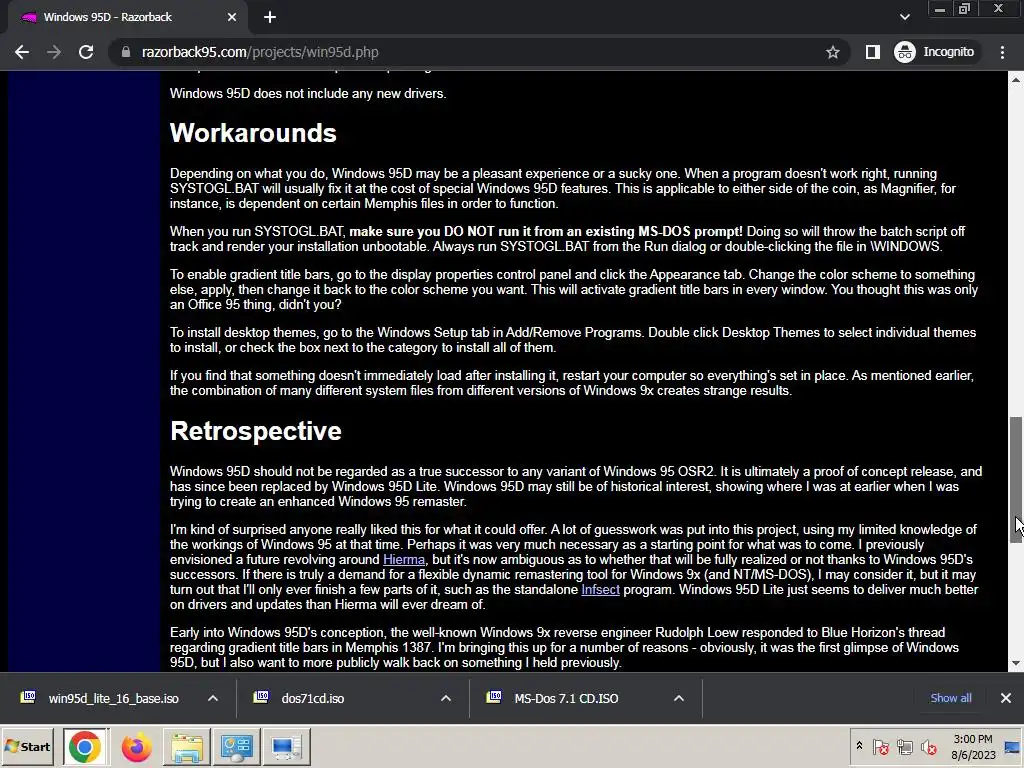Click the Razorback tab favicon

click(x=28, y=17)
